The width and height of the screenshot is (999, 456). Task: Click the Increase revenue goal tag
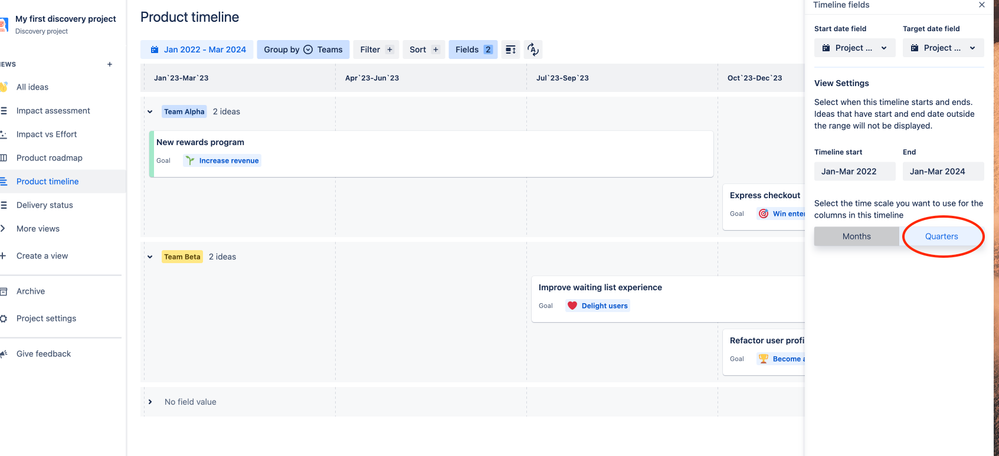pos(222,161)
